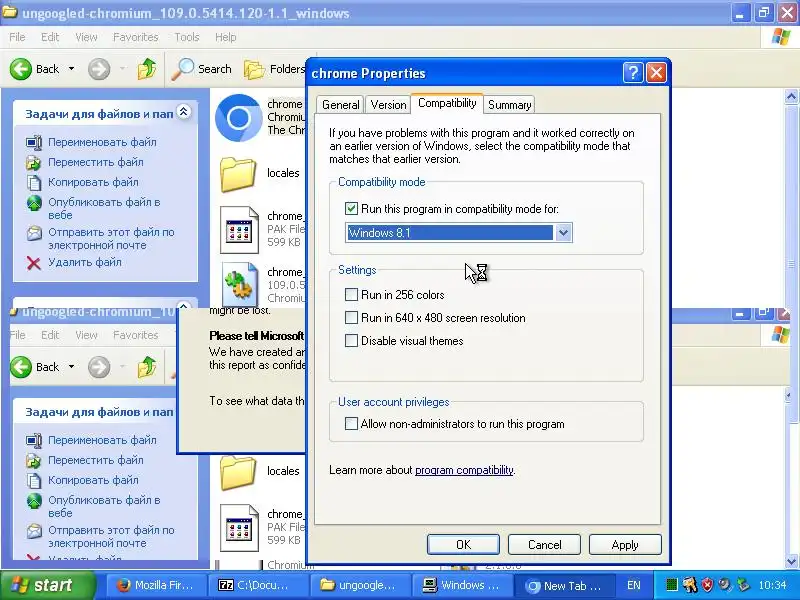This screenshot has height=600, width=800.
Task: Click Переместить файл in top task pane
Action: 95,162
